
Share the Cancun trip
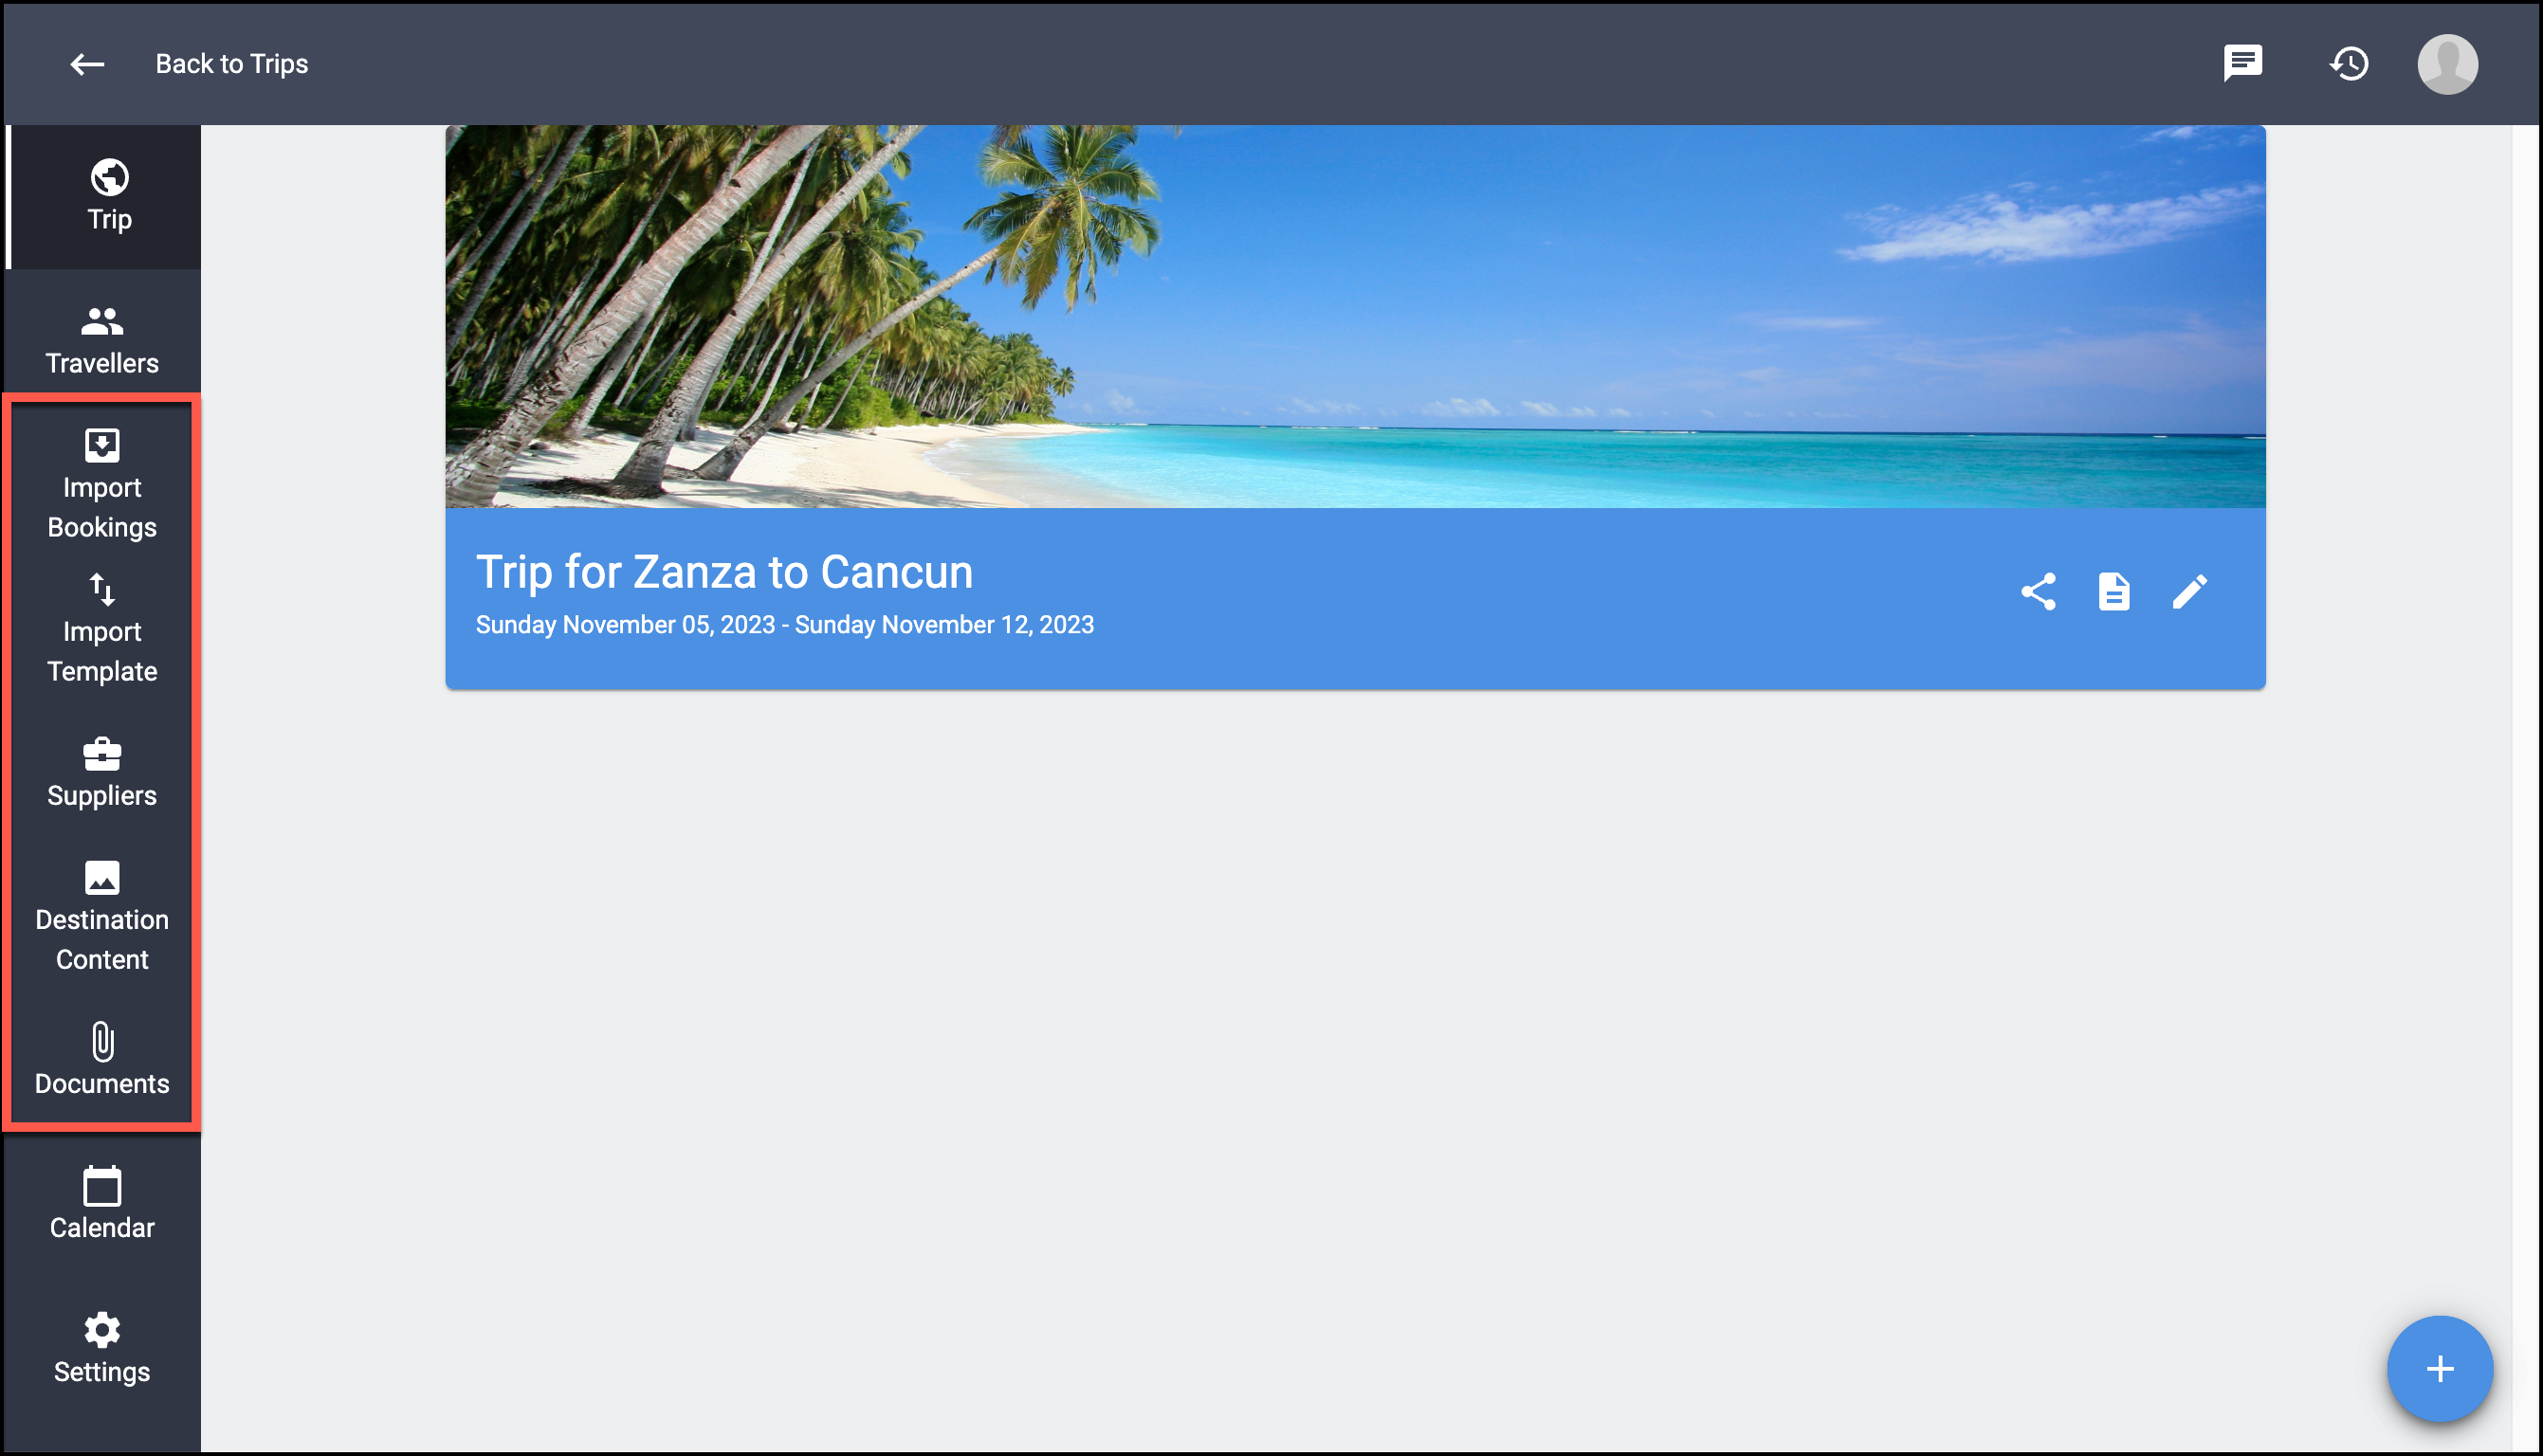(2038, 592)
